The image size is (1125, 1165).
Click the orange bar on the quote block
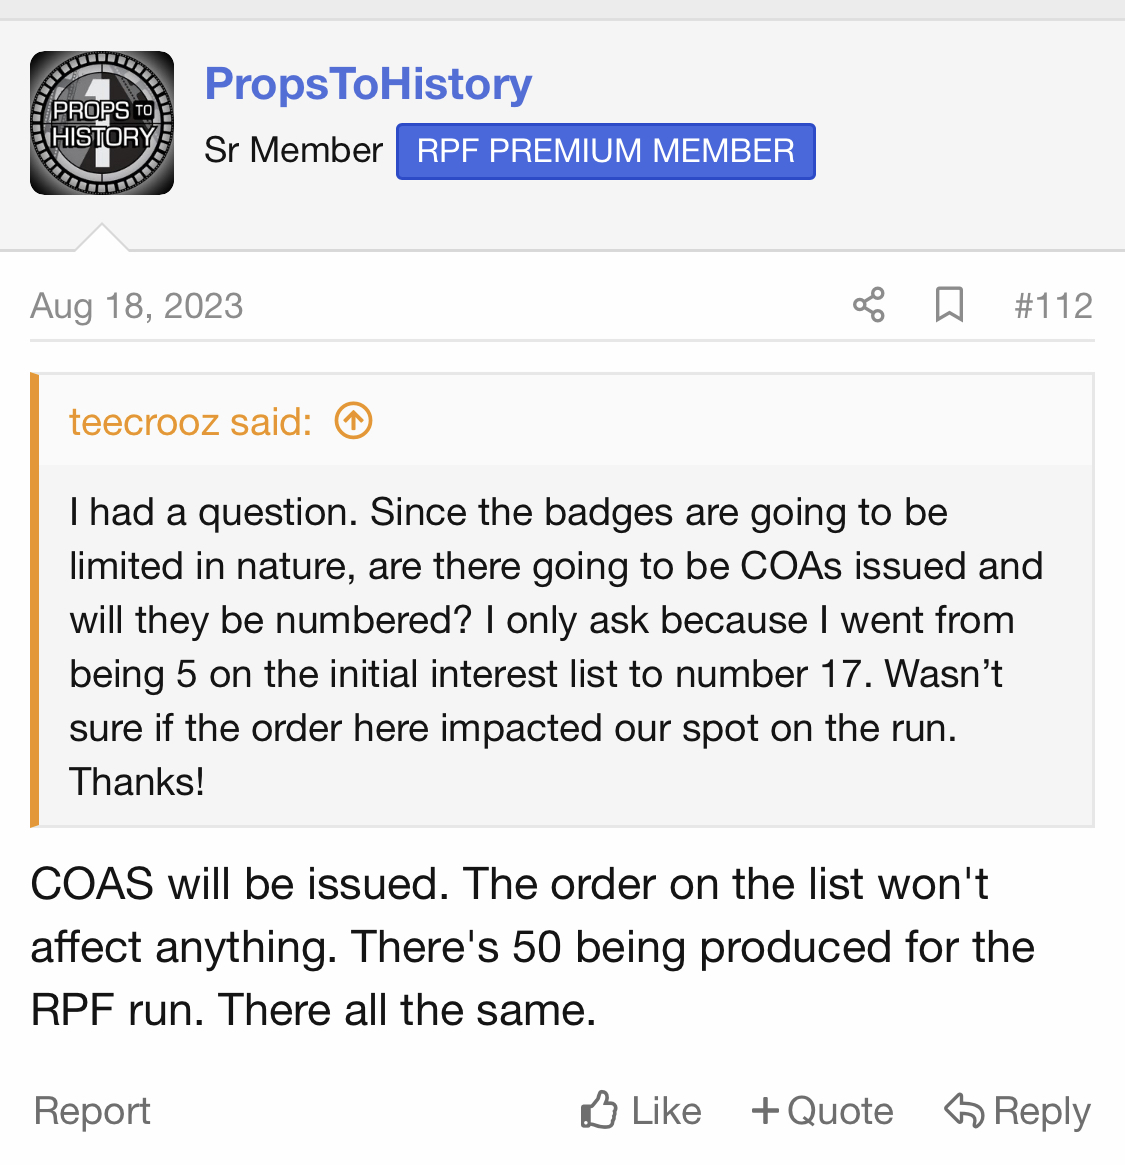(x=34, y=600)
